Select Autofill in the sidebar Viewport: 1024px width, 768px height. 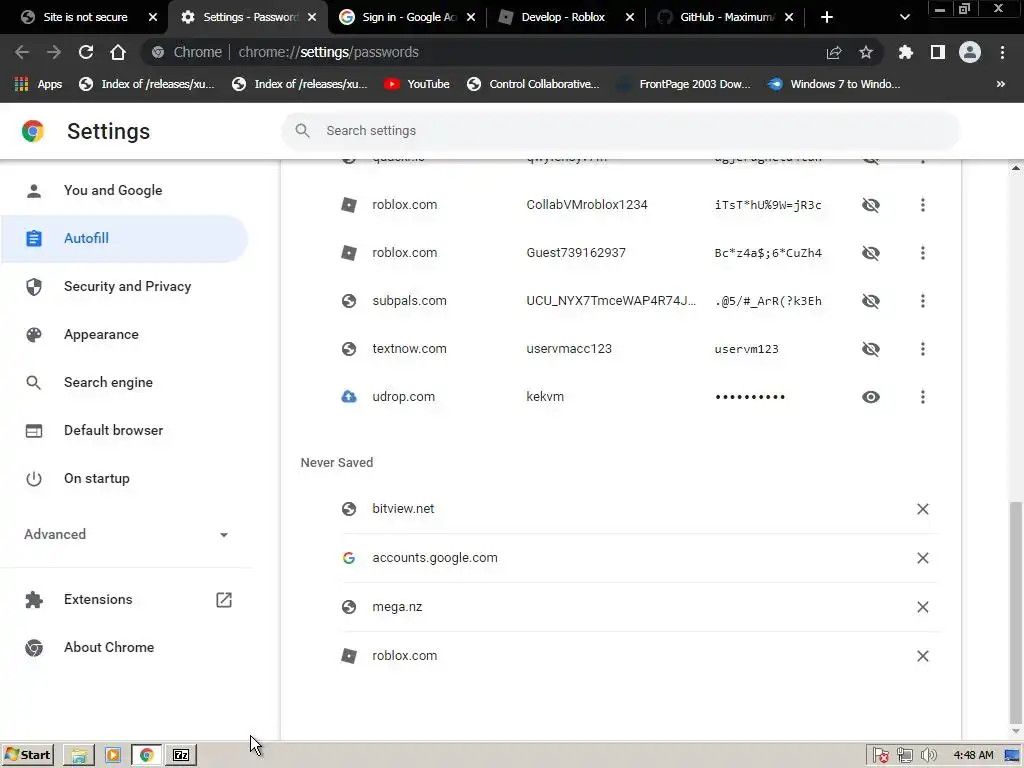(124, 238)
